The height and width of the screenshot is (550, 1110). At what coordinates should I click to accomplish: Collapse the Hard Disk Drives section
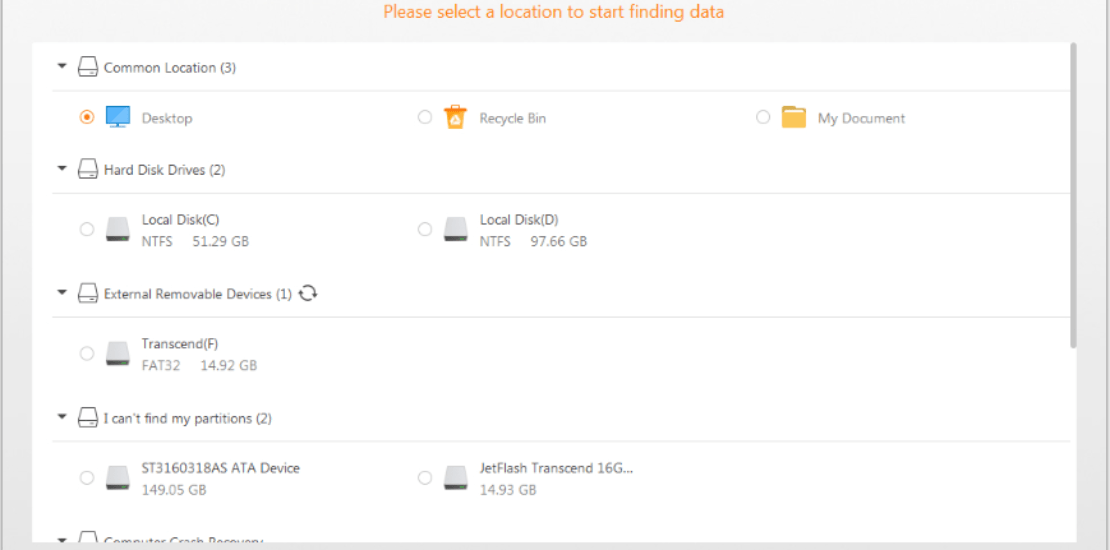62,169
